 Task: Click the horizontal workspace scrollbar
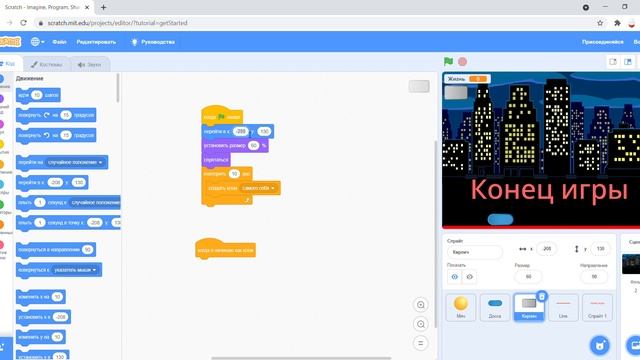(301, 358)
